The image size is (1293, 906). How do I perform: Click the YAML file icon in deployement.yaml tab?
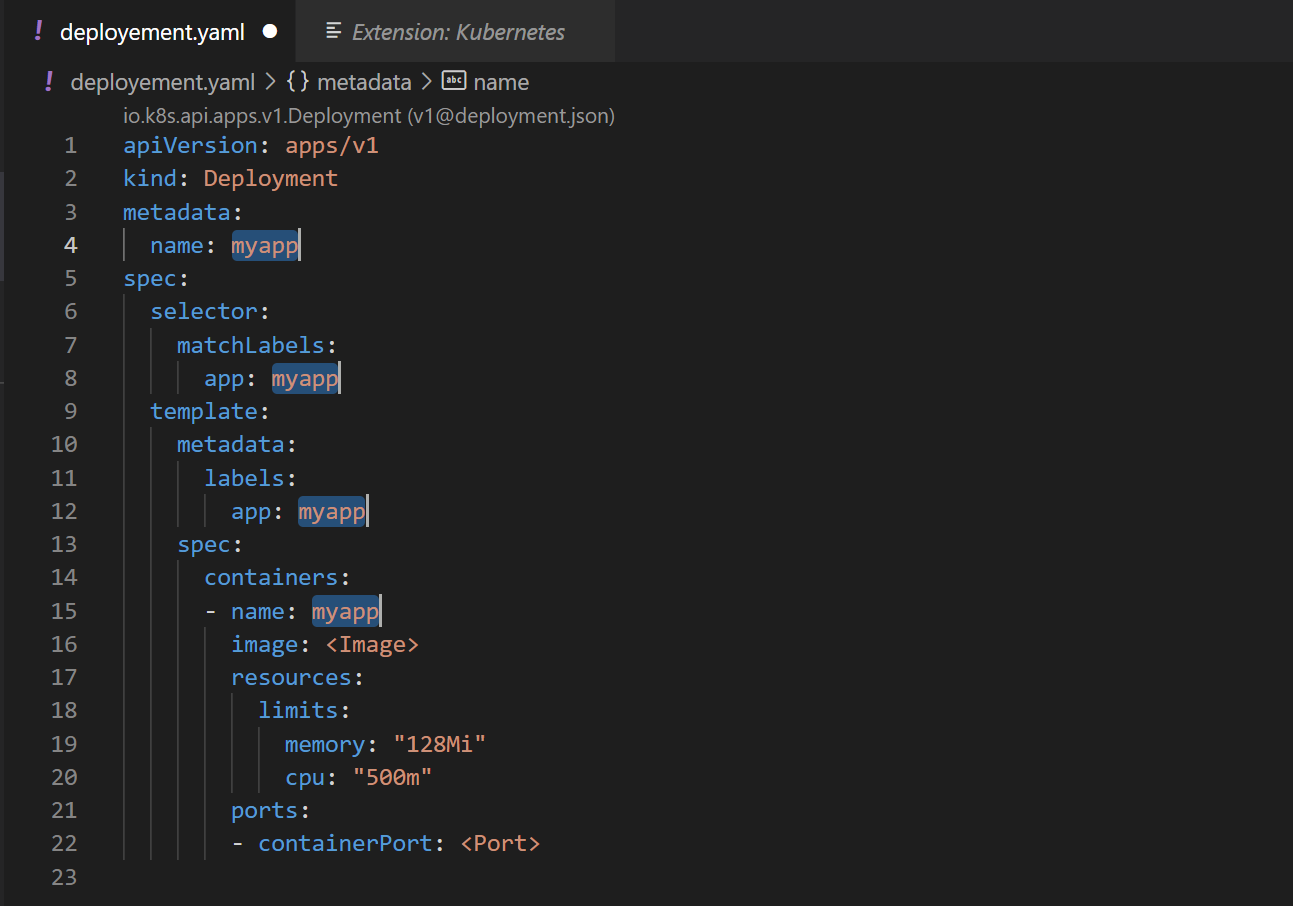tap(38, 31)
